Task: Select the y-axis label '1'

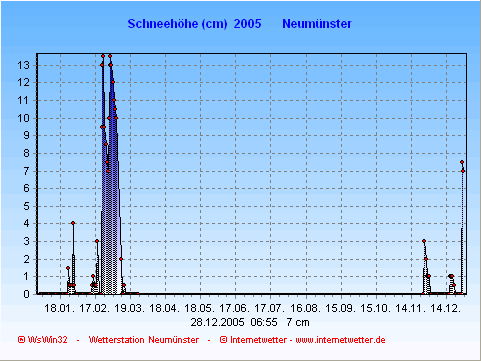Action: coord(27,277)
